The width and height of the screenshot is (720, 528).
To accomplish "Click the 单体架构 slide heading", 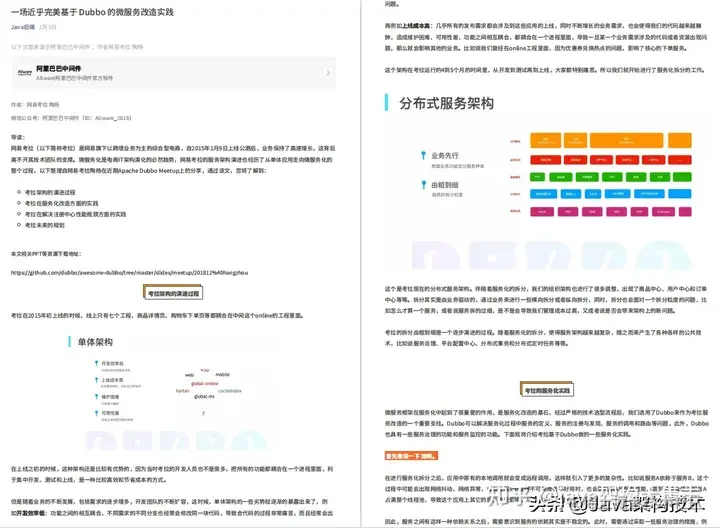I will point(95,342).
